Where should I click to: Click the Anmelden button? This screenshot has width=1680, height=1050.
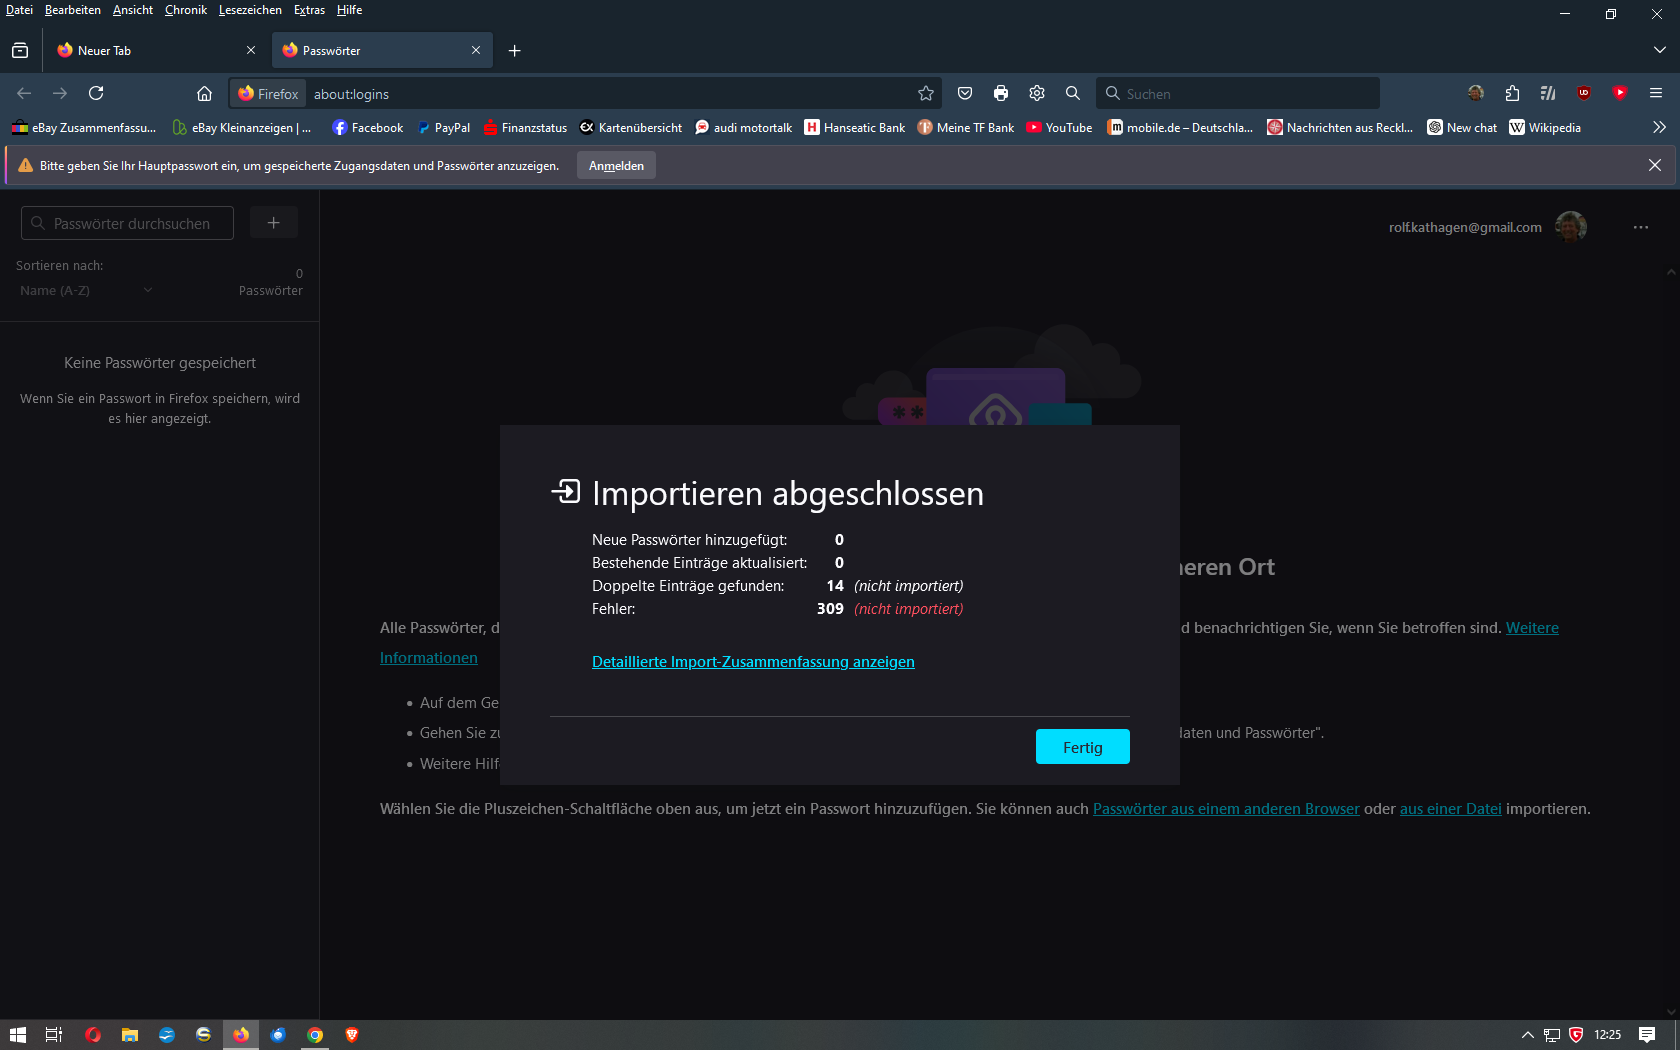pos(616,166)
